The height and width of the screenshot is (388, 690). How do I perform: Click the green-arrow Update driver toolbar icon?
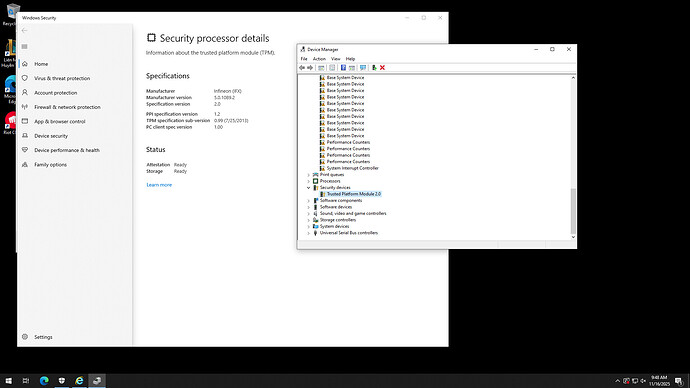[374, 68]
